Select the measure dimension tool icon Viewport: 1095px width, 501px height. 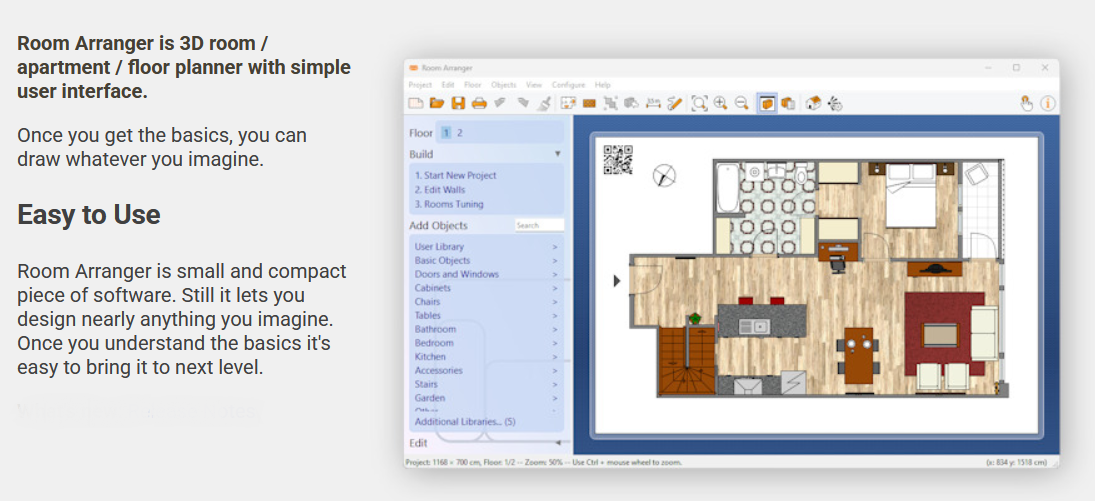[653, 103]
